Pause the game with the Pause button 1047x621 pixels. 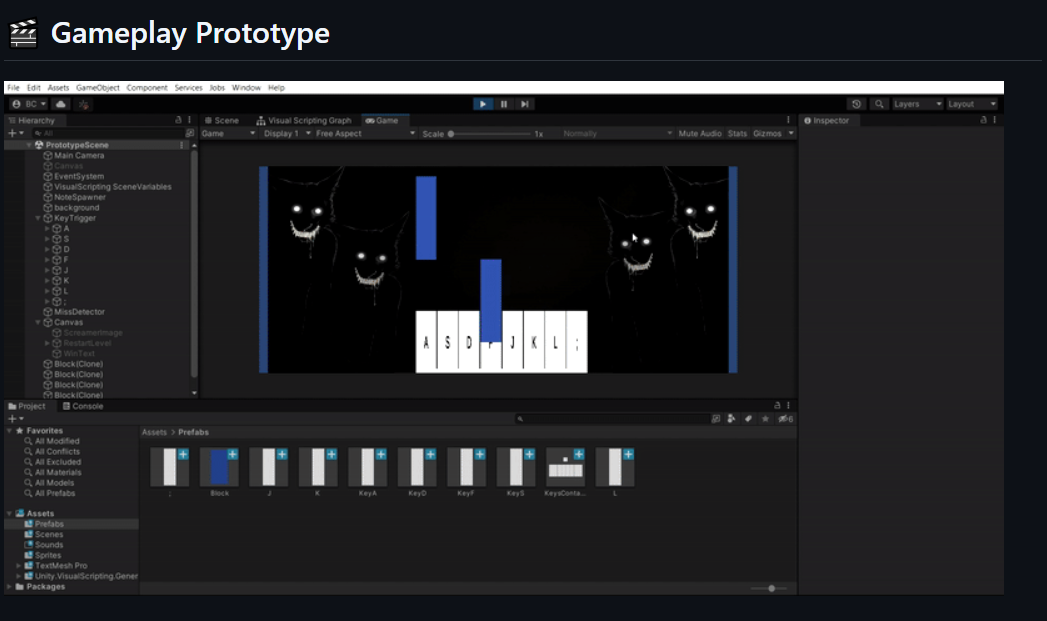coord(504,104)
